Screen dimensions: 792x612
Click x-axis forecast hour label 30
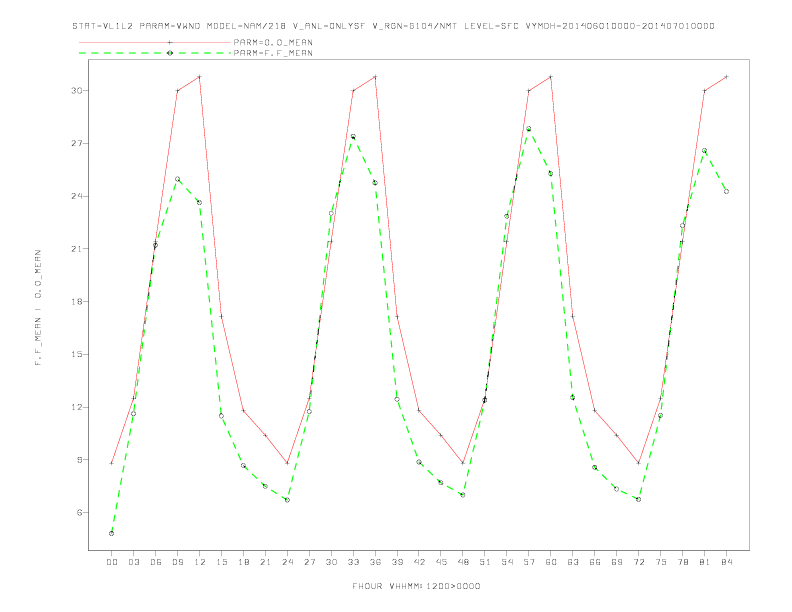[x=331, y=562]
